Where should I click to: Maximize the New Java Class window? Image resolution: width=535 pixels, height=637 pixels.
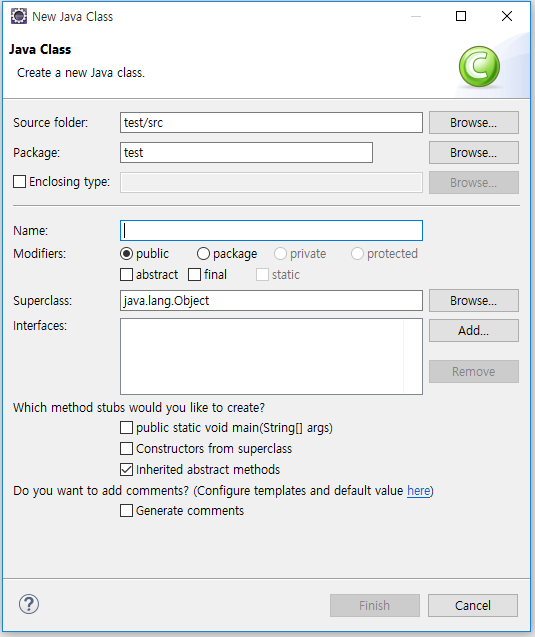point(461,16)
